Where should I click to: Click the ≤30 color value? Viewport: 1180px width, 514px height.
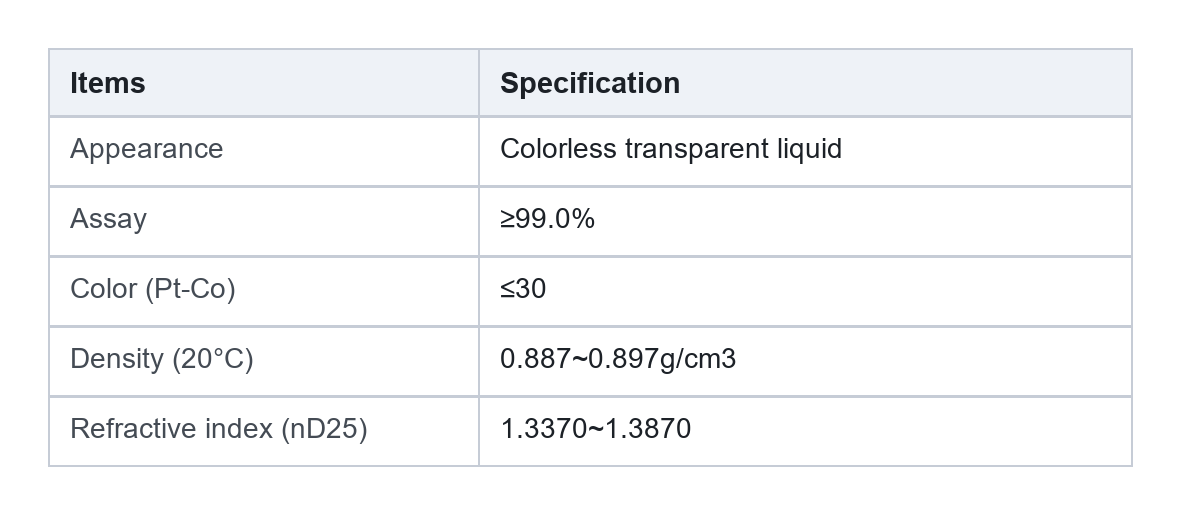pos(523,289)
